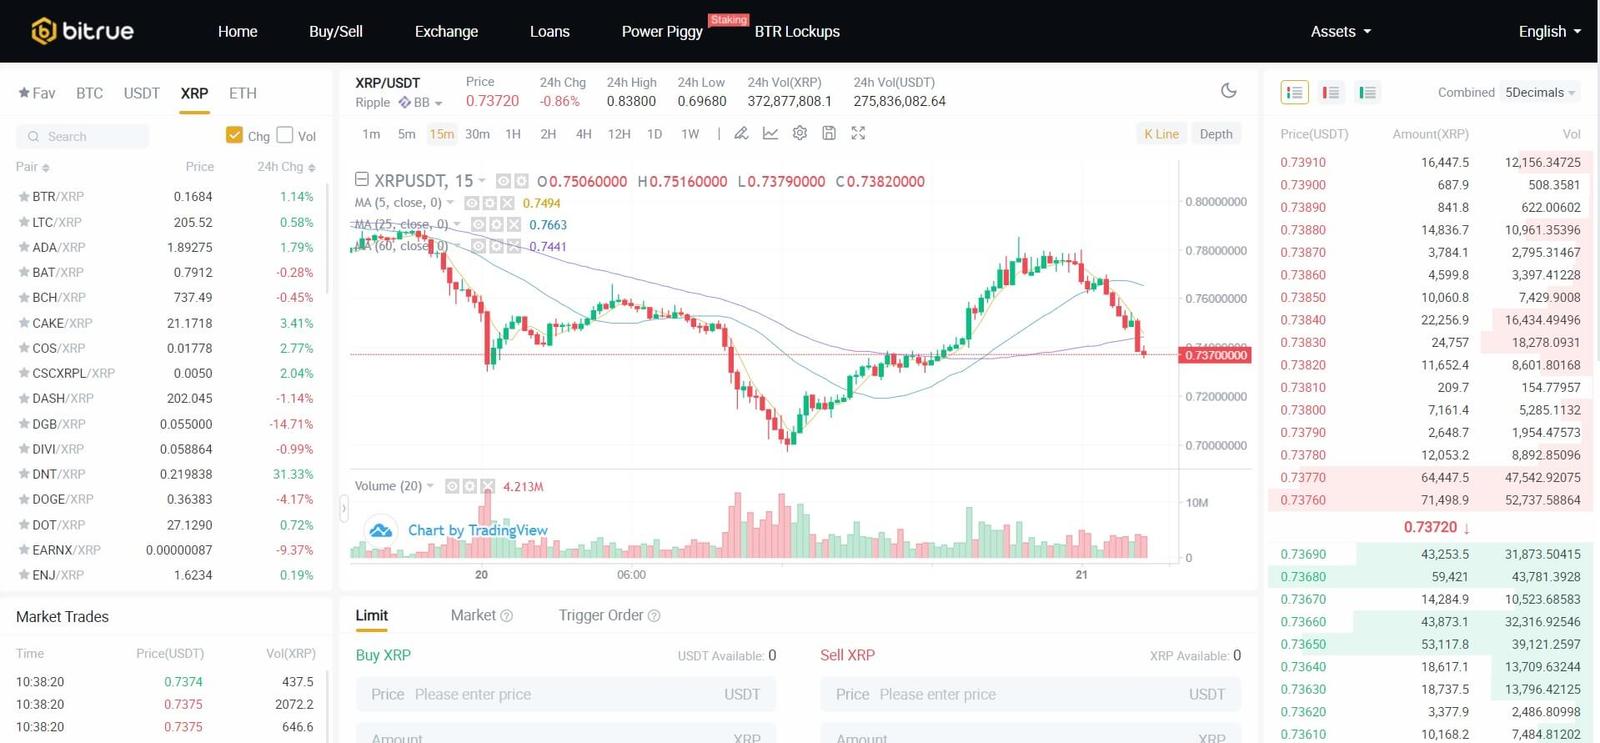Star BTR/XRP as favorite
Viewport: 1600px width, 743px height.
(x=24, y=197)
